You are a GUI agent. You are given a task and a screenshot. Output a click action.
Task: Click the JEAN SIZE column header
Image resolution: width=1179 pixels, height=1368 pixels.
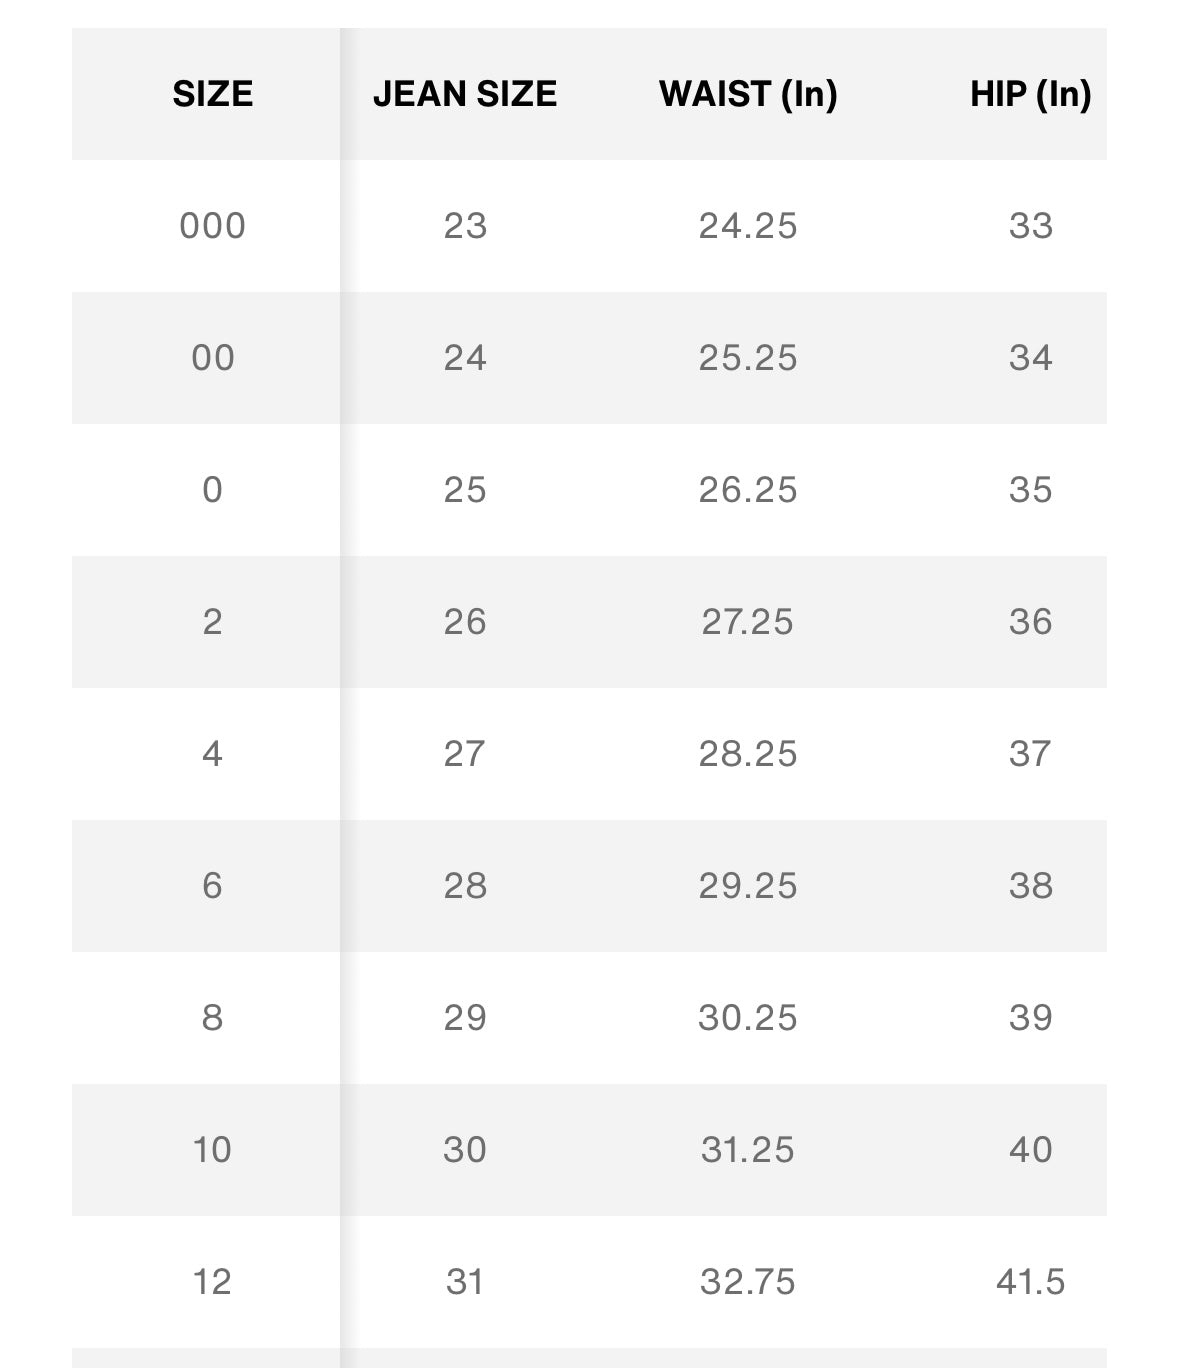pos(465,94)
